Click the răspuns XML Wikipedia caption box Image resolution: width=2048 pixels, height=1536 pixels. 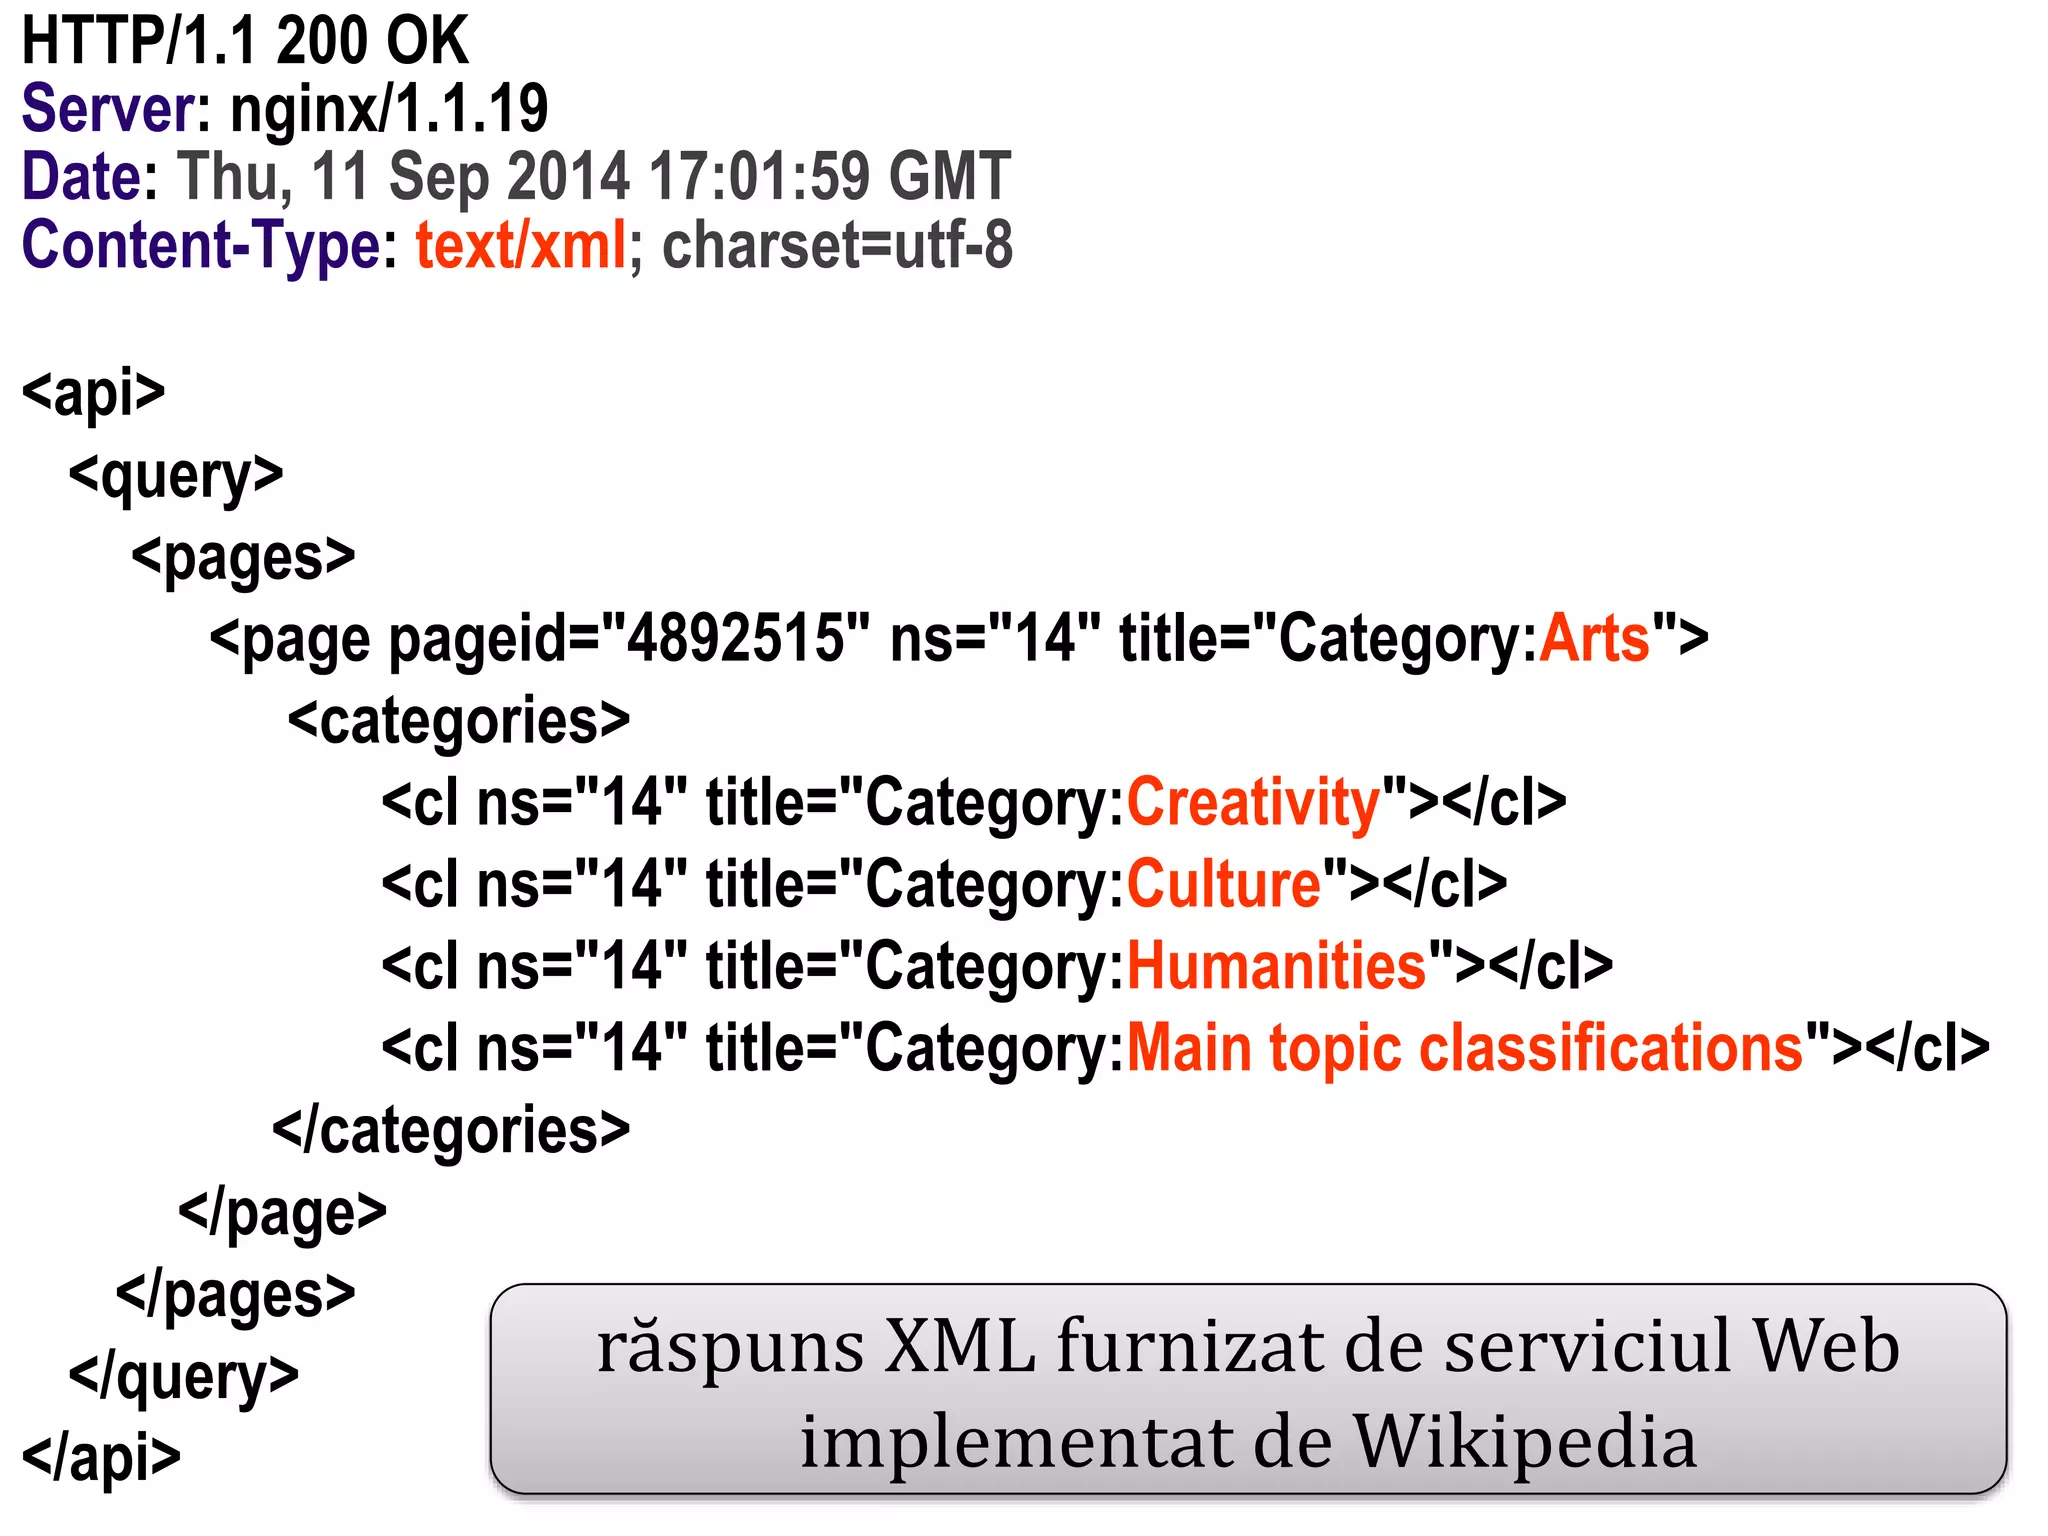point(1247,1391)
